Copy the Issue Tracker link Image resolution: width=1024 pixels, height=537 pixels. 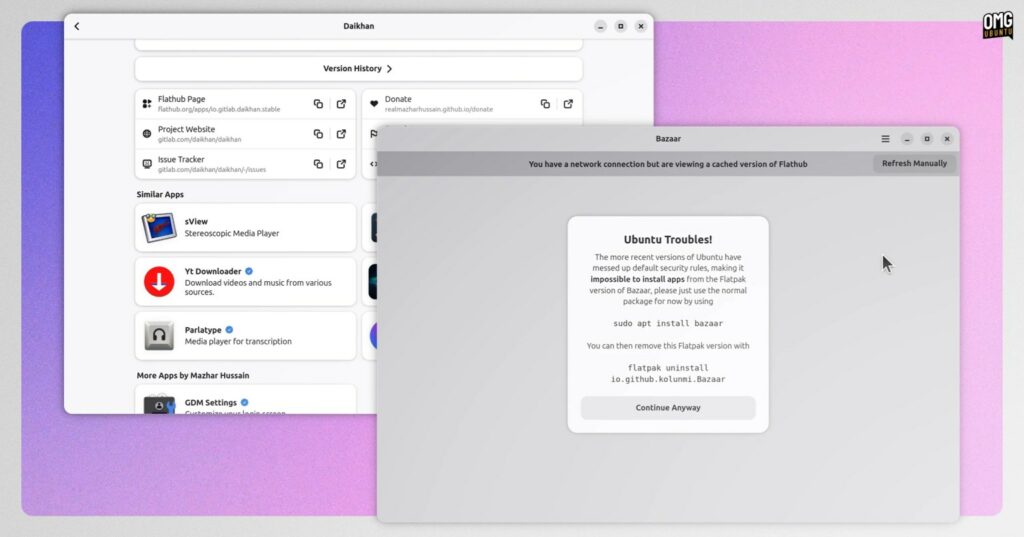(318, 164)
